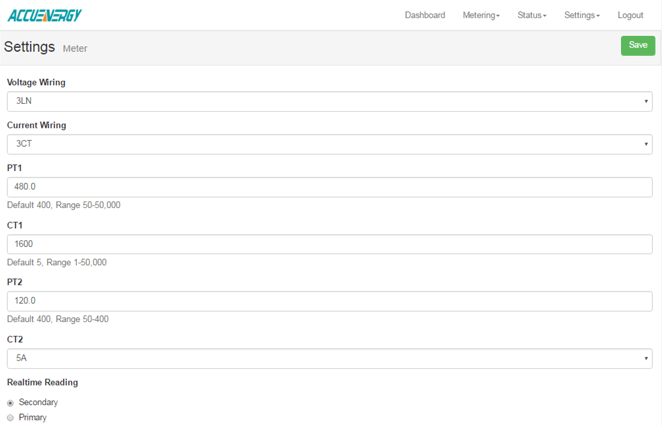Open the Voltage Wiring dropdown

329,101
